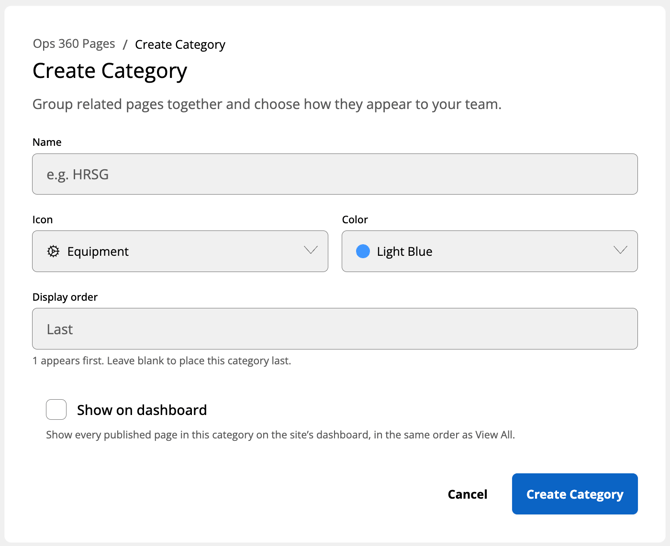670x546 pixels.
Task: Click the Light Blue color dot
Action: [363, 251]
